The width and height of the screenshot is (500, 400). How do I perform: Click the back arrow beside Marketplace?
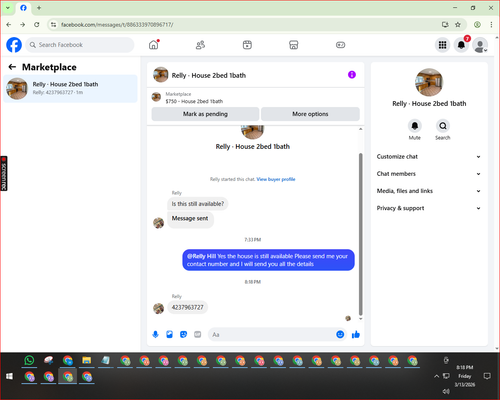tap(12, 67)
